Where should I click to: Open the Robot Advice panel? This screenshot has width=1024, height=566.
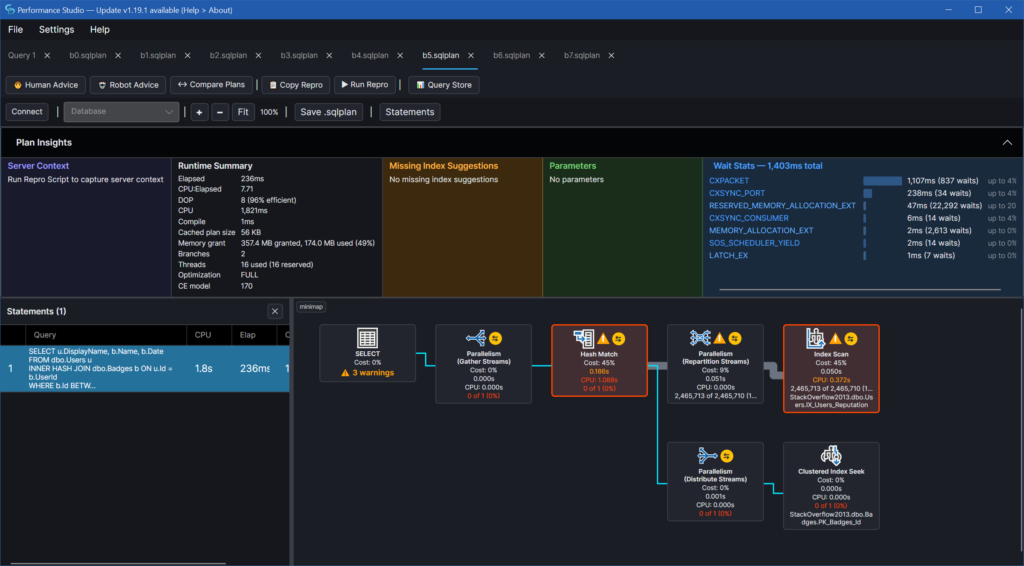coord(128,85)
